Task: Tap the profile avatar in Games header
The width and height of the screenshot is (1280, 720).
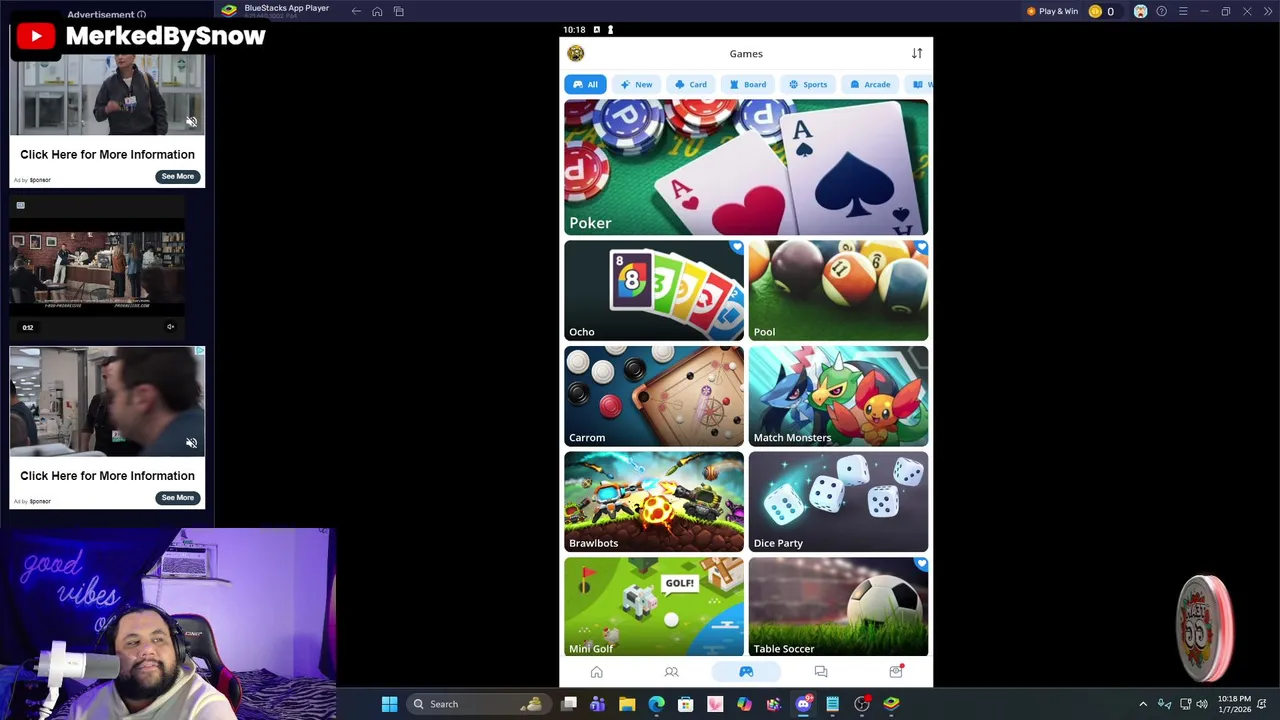Action: pos(575,53)
